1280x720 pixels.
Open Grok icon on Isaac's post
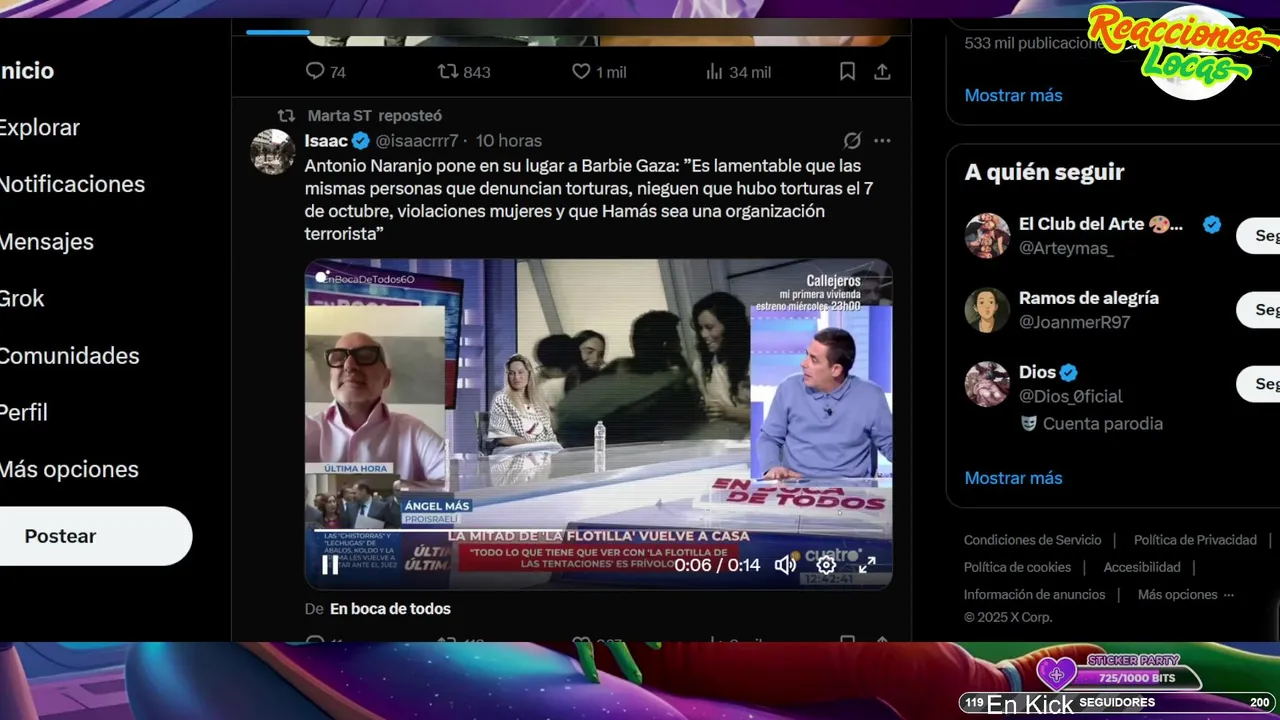pyautogui.click(x=852, y=140)
